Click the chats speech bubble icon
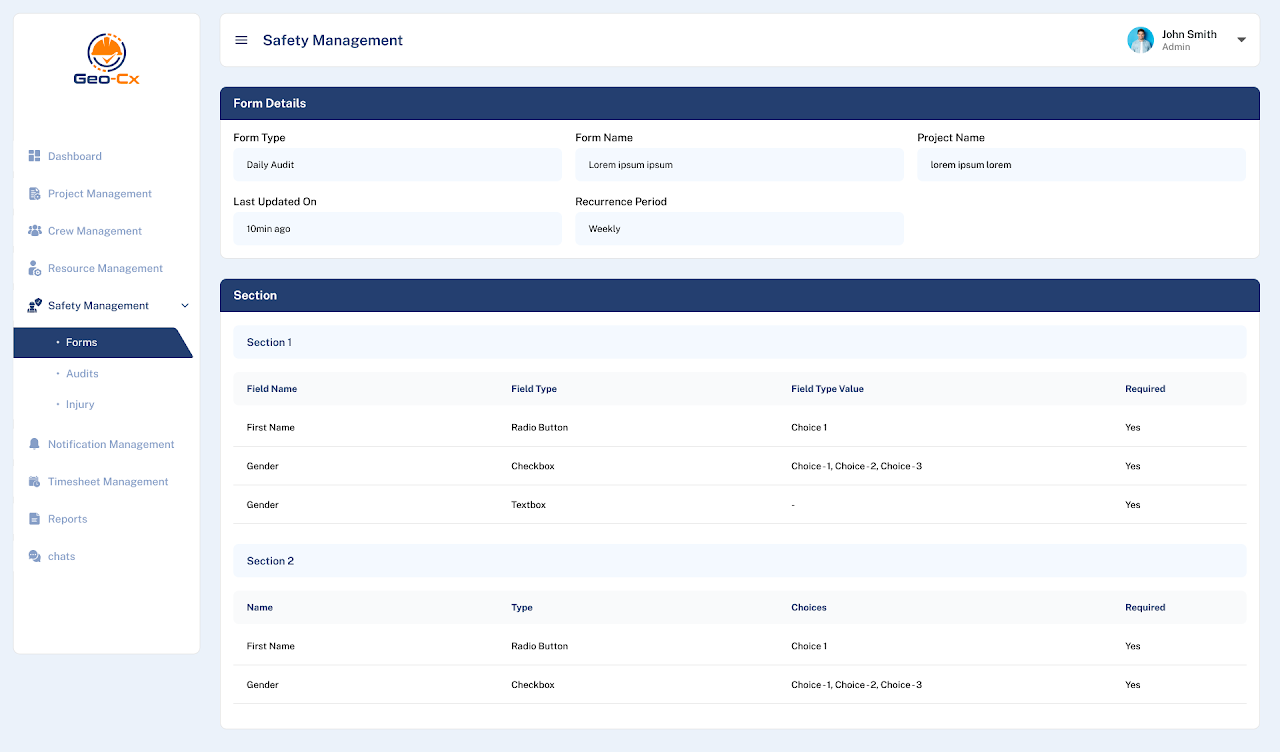The width and height of the screenshot is (1280, 752). tap(34, 556)
